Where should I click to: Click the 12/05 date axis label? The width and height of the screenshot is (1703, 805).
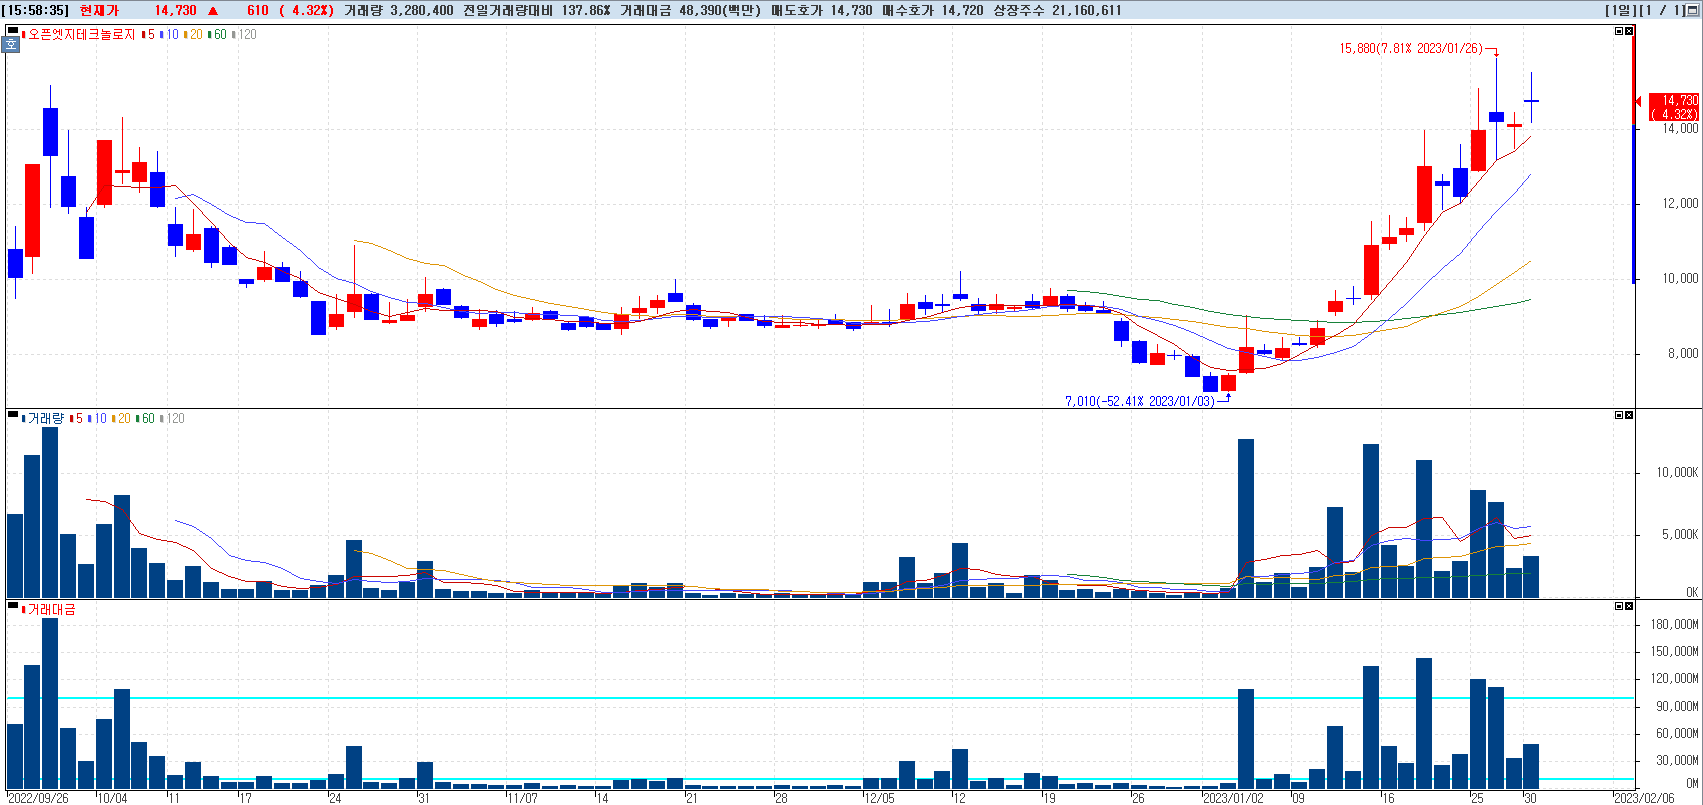[x=879, y=798]
